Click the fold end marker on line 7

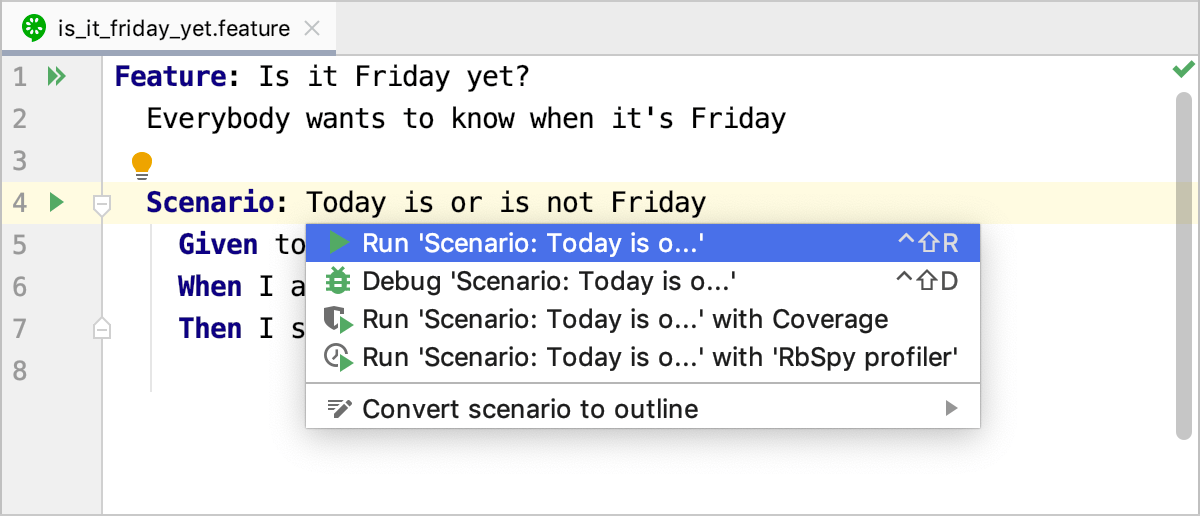(101, 328)
